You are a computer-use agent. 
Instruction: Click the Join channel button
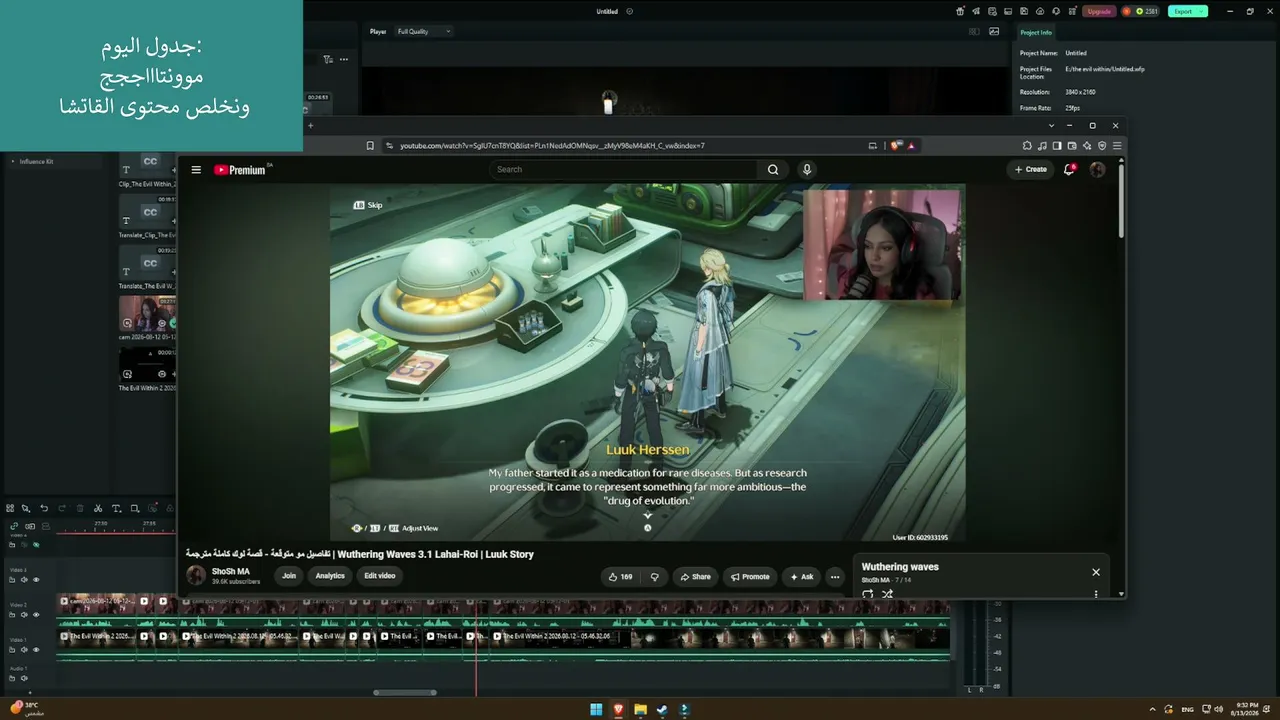(289, 576)
